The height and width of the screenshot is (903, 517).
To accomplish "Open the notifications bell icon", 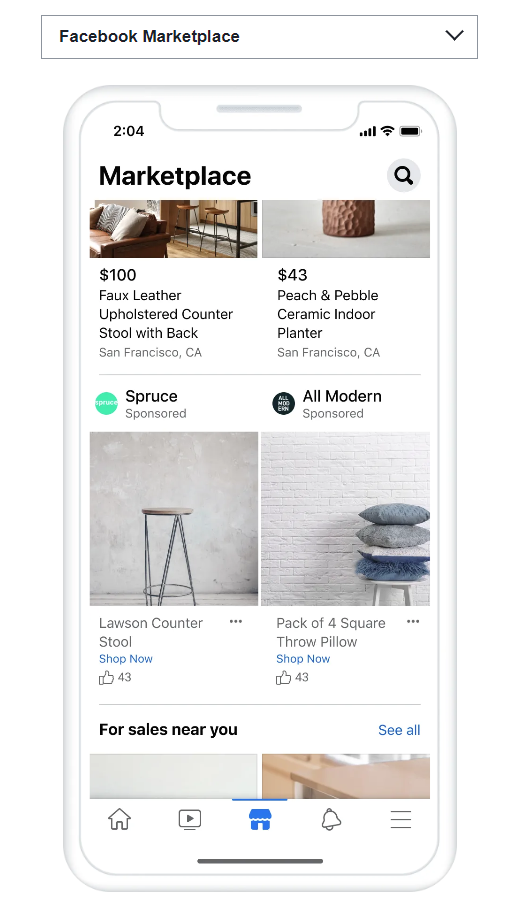I will click(331, 819).
